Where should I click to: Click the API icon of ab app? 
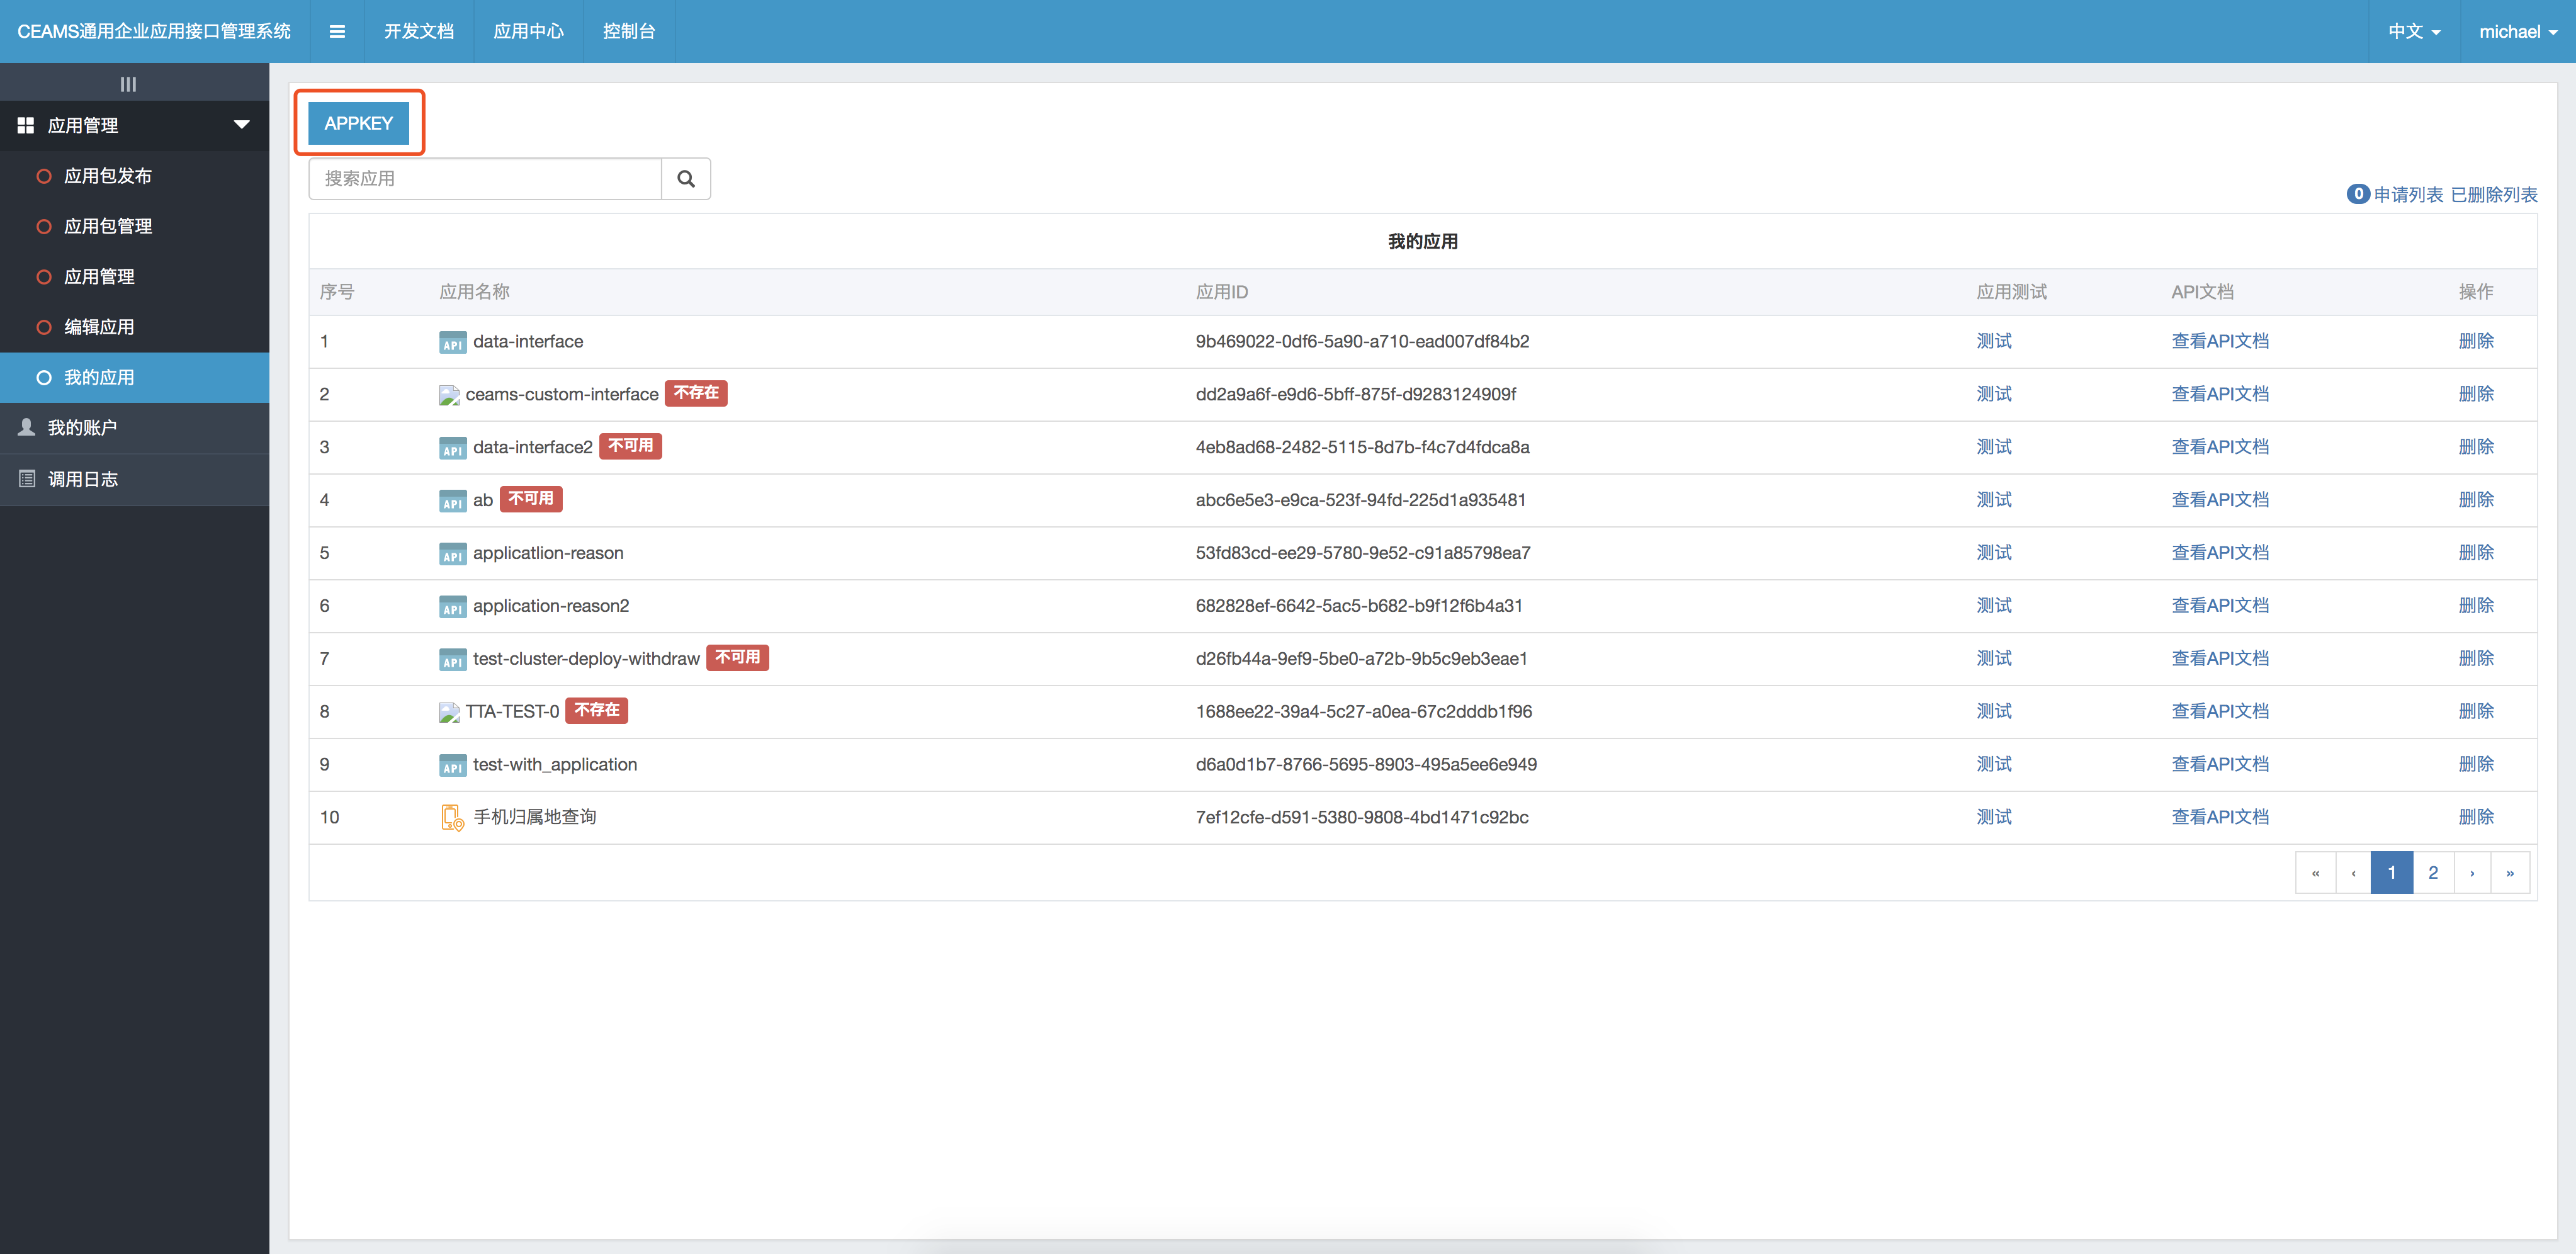pyautogui.click(x=452, y=501)
